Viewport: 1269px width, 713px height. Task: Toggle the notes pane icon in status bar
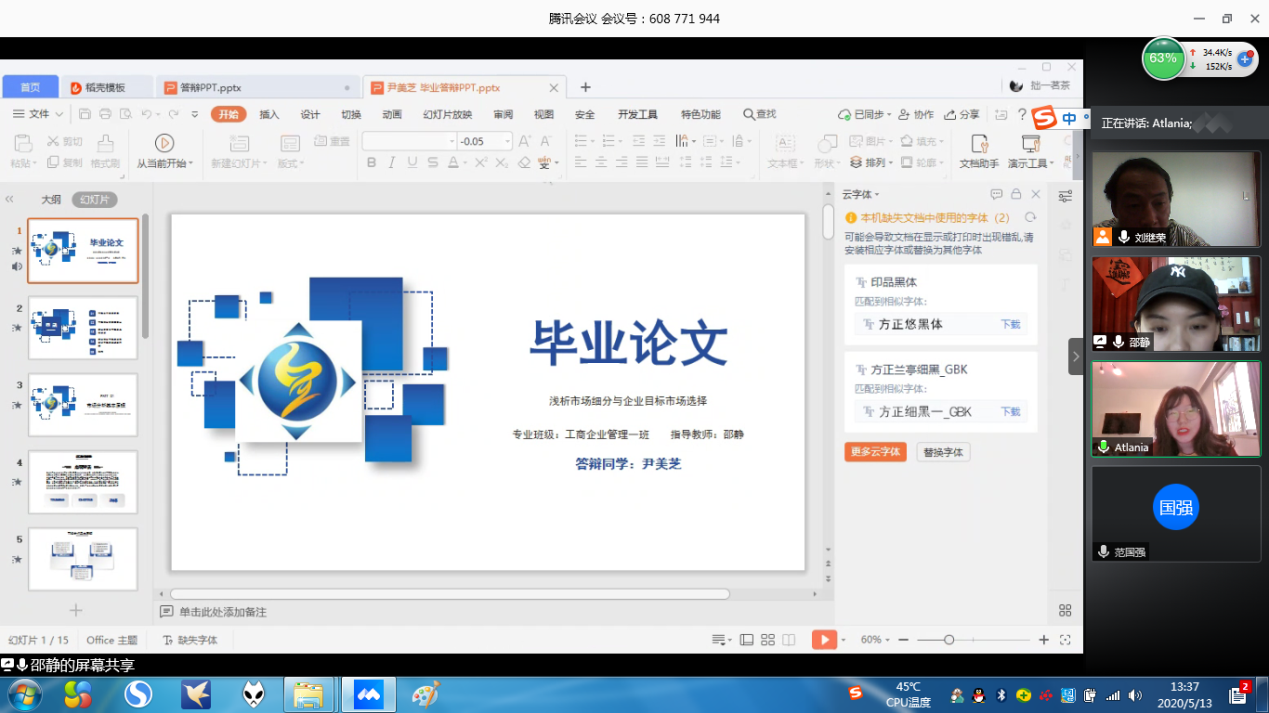718,640
